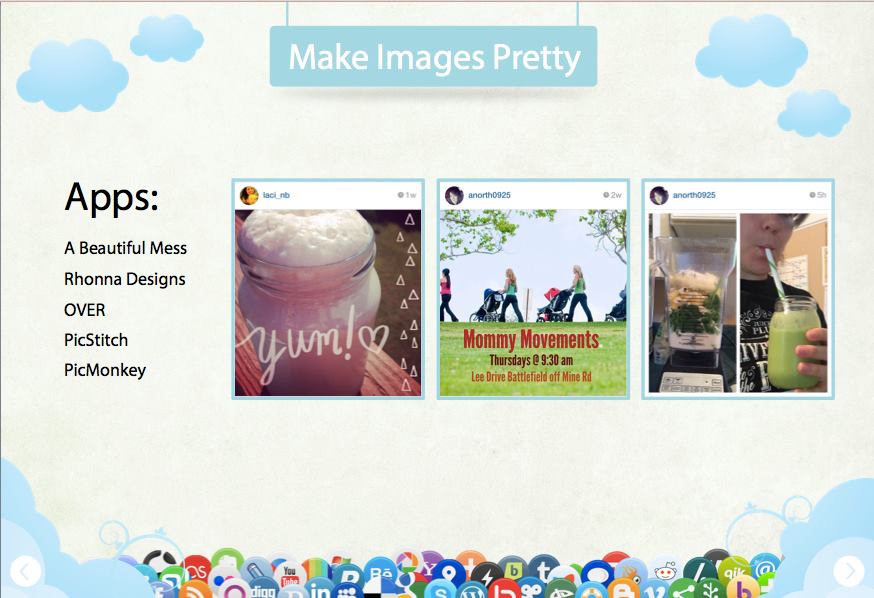Open the laci_nb username link
Viewport: 874px width, 598px height.
[x=276, y=195]
